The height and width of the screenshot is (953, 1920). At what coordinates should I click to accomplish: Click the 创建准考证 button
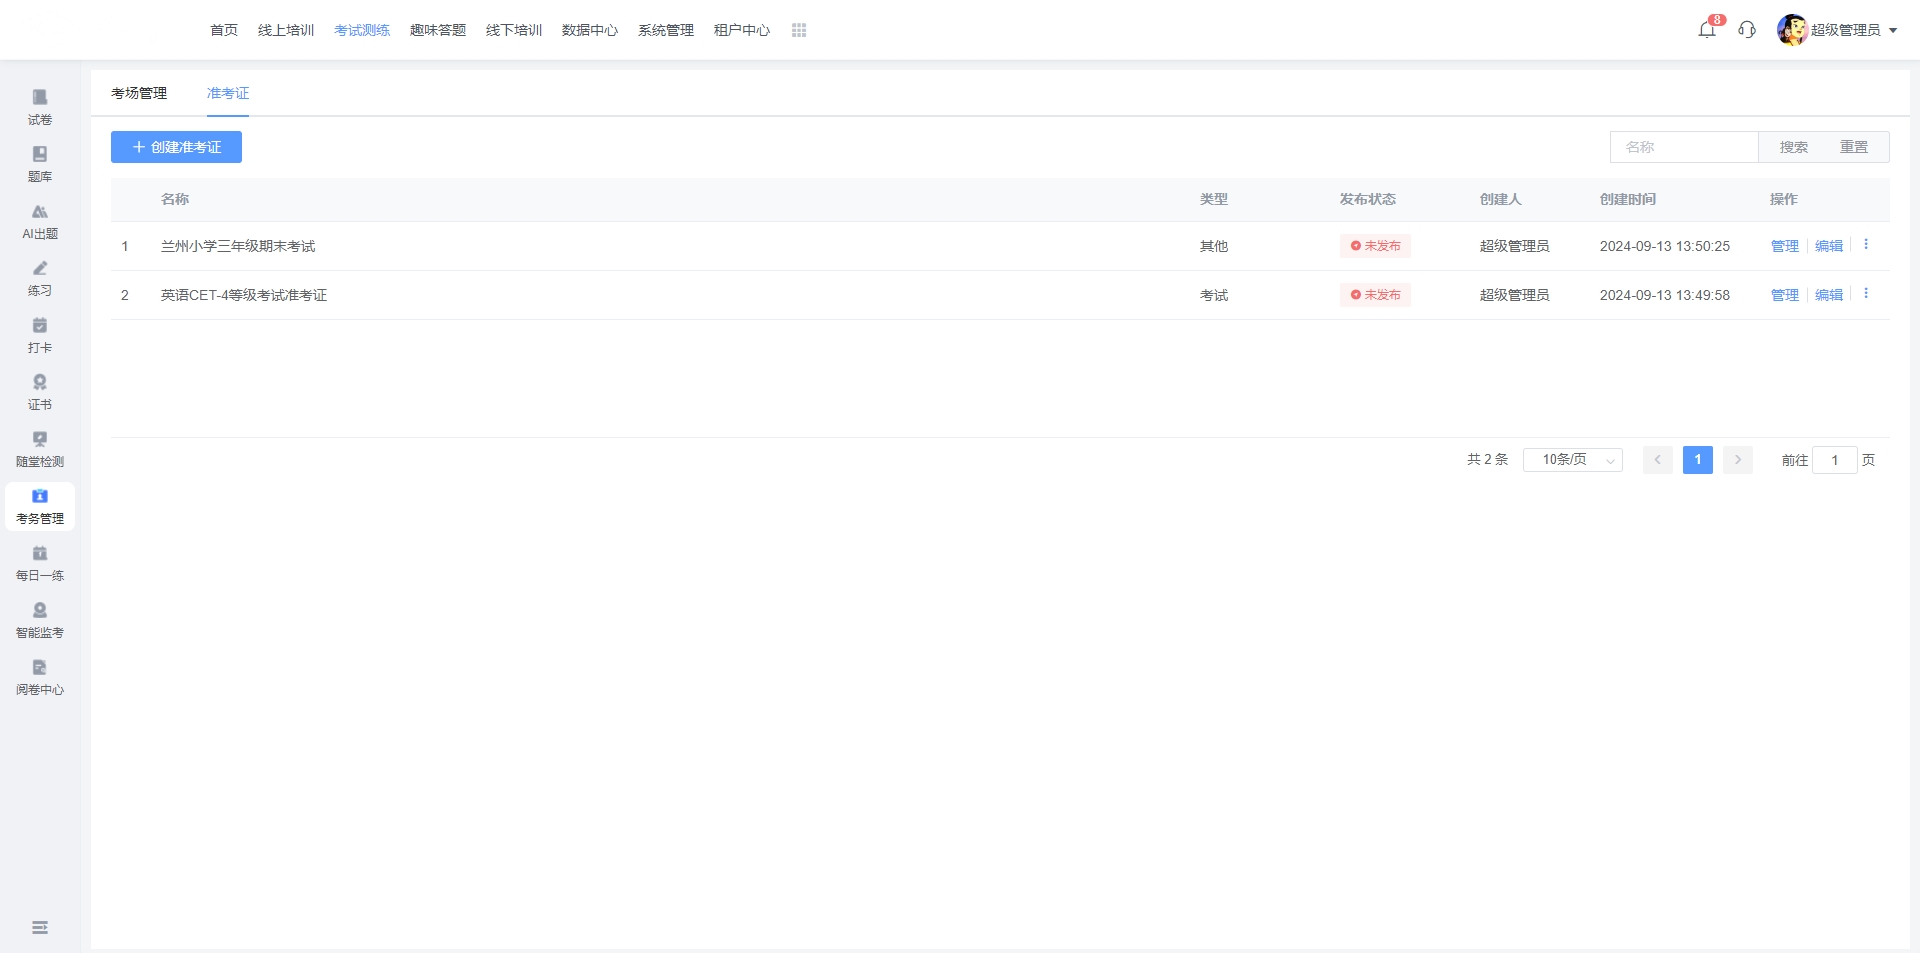tap(176, 147)
